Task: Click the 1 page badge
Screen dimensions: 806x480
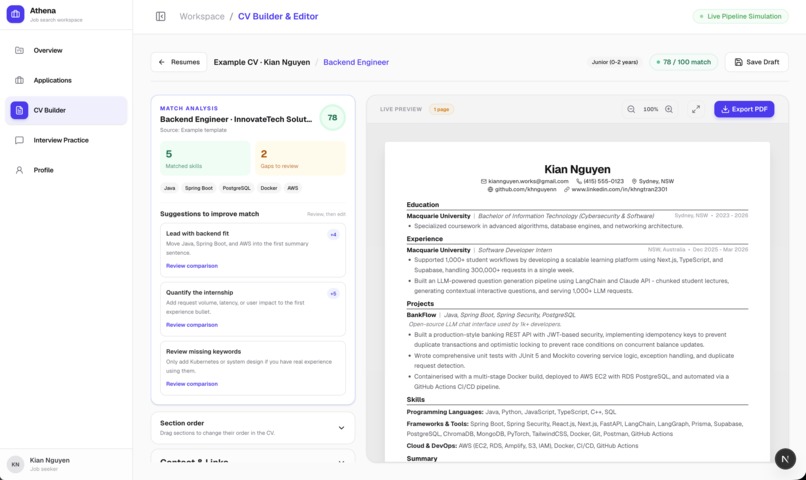Action: [441, 109]
